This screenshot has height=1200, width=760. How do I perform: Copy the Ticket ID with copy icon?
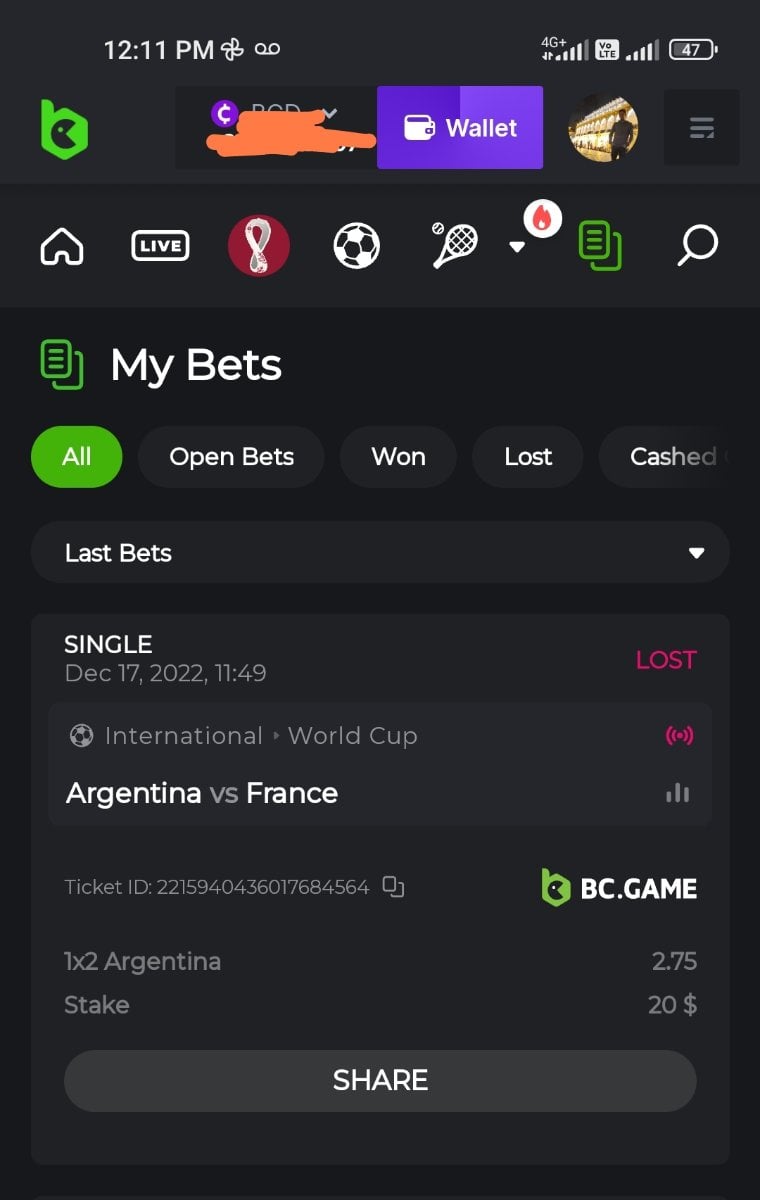(x=394, y=887)
